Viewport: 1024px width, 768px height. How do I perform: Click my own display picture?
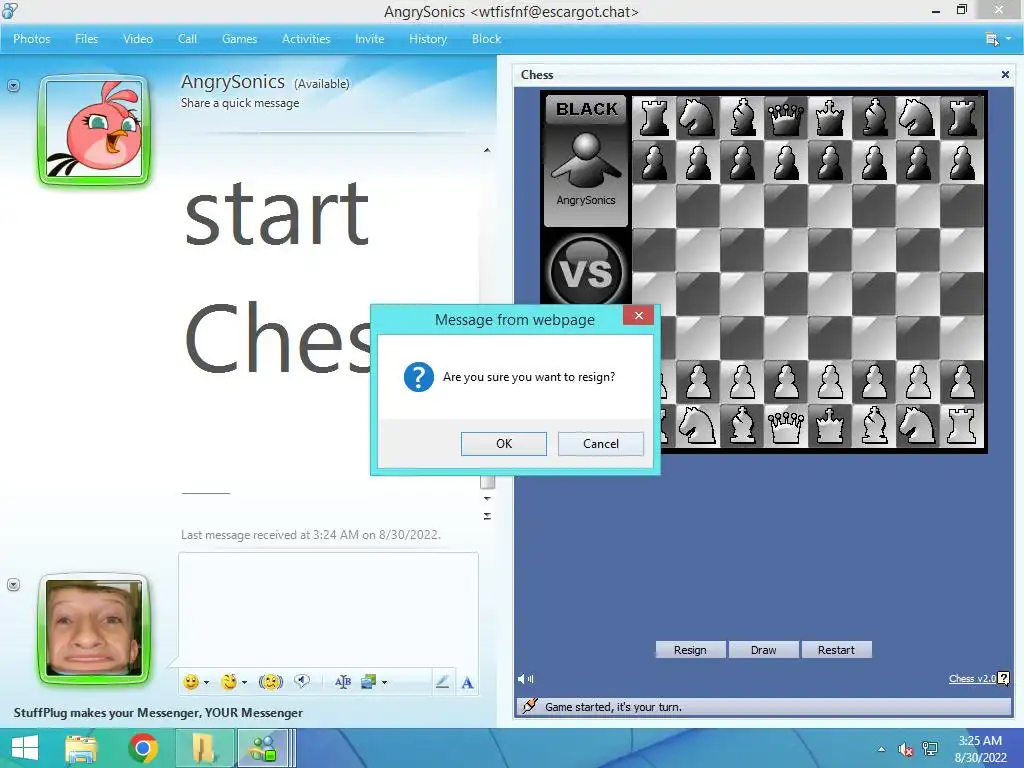click(x=95, y=628)
